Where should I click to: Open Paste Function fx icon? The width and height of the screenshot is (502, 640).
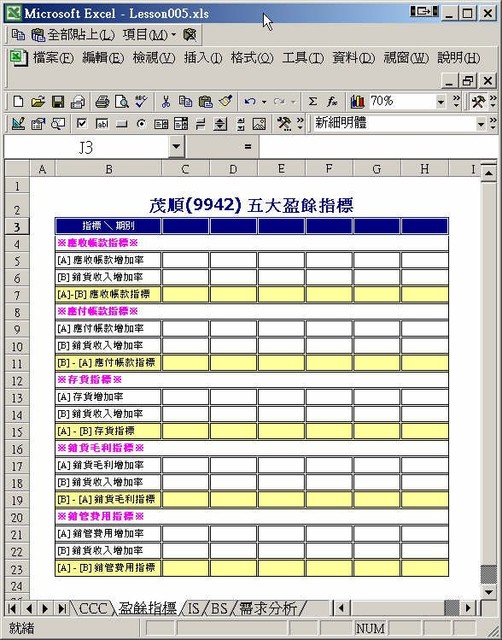pyautogui.click(x=332, y=101)
